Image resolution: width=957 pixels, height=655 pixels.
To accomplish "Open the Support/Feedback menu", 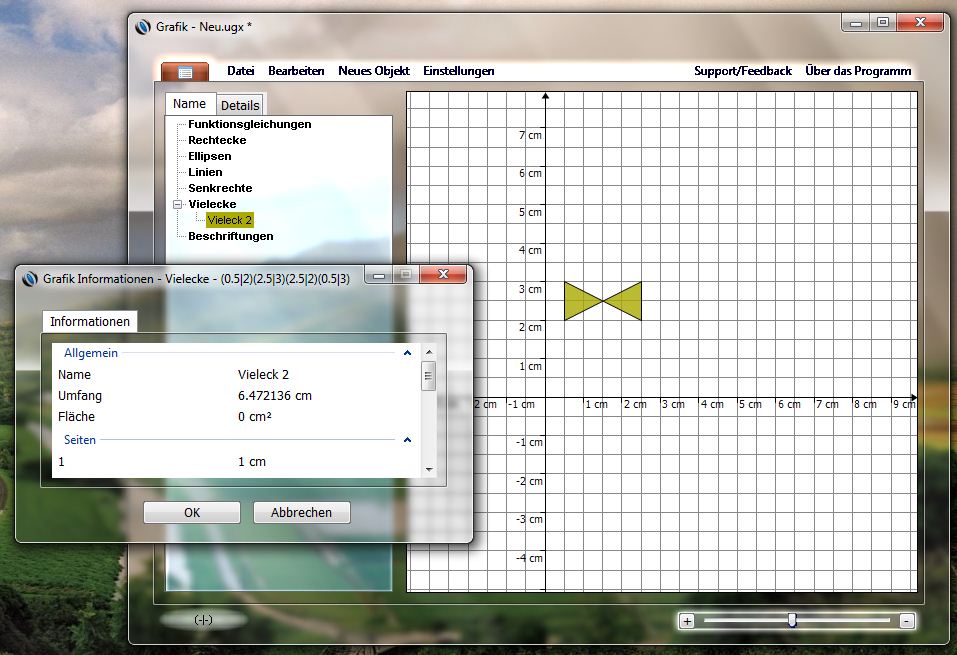I will tap(742, 71).
